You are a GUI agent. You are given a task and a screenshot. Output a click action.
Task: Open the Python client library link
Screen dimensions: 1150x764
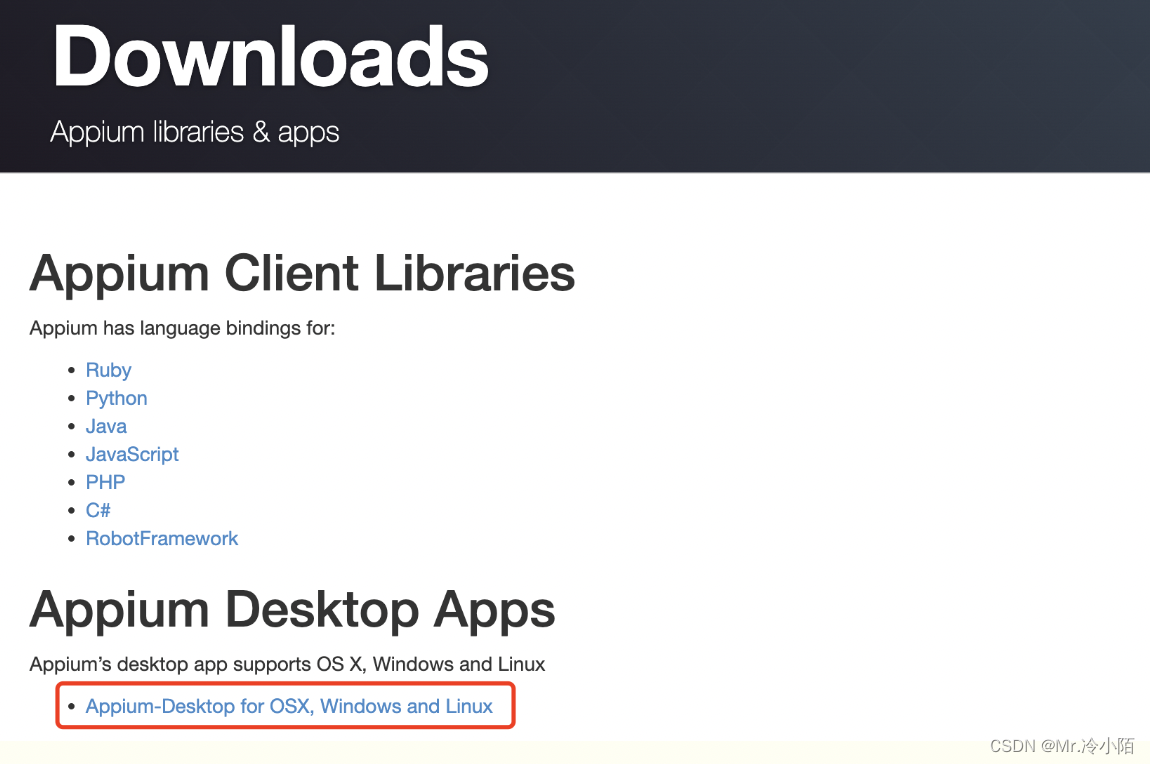click(117, 398)
